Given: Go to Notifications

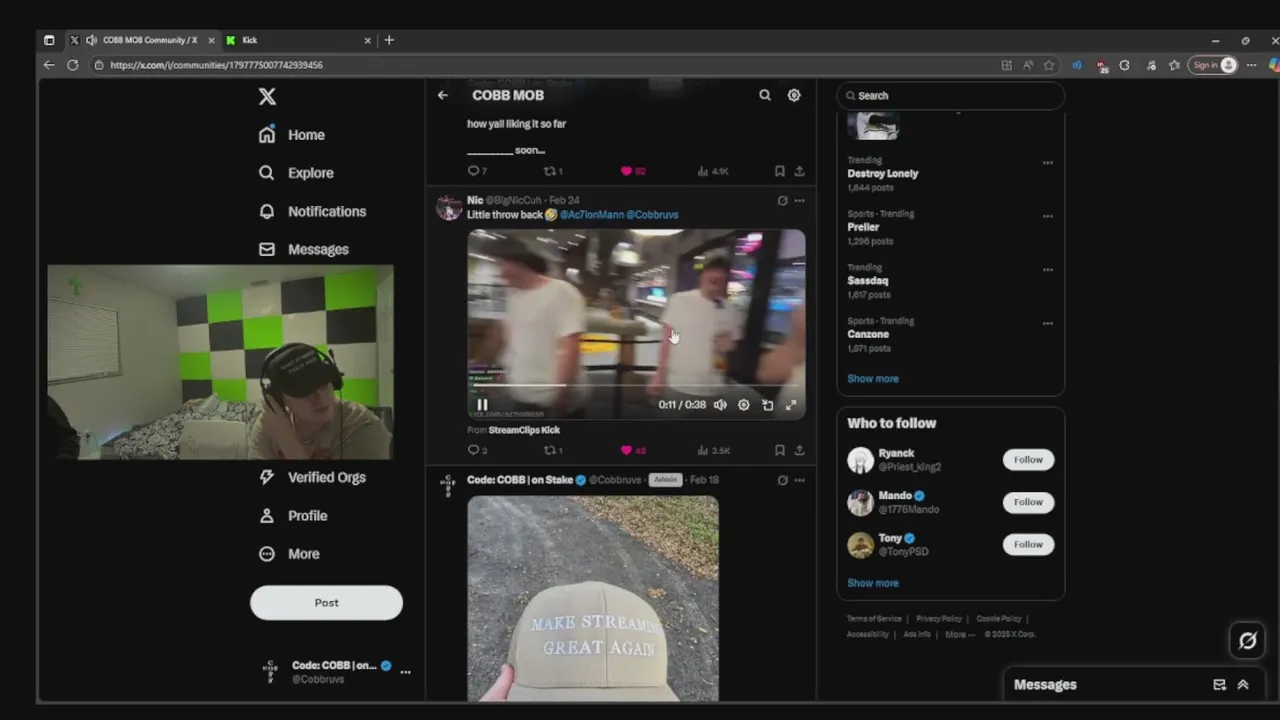Looking at the screenshot, I should pyautogui.click(x=312, y=211).
